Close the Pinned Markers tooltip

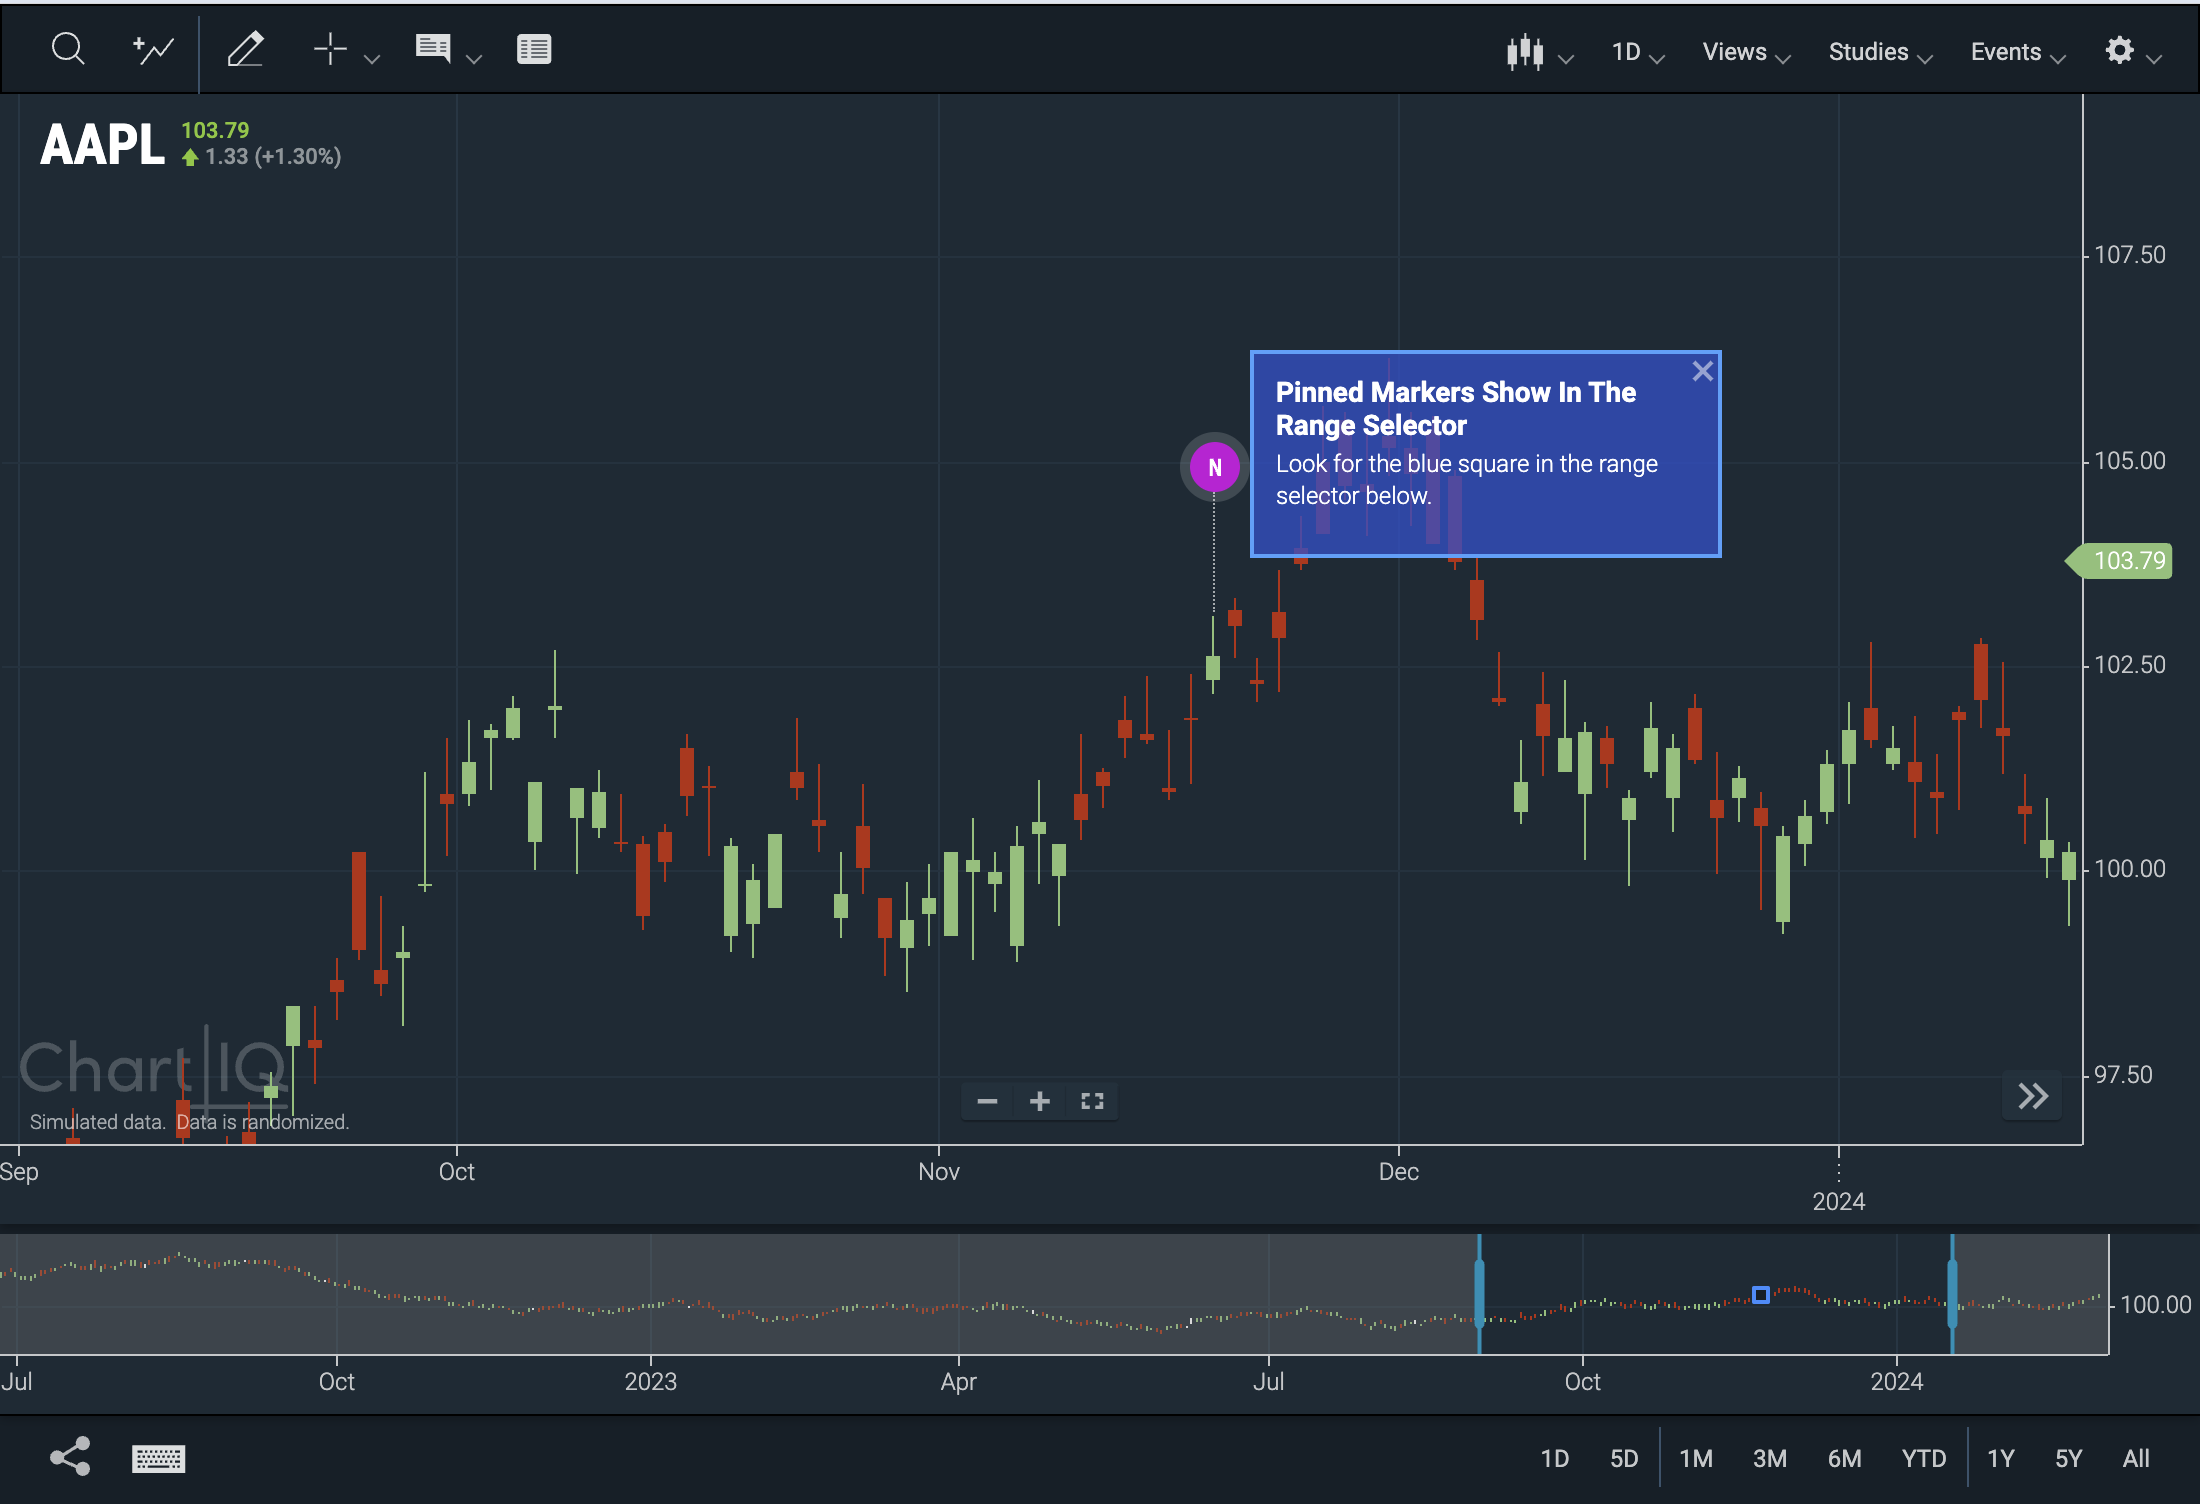pyautogui.click(x=1702, y=371)
